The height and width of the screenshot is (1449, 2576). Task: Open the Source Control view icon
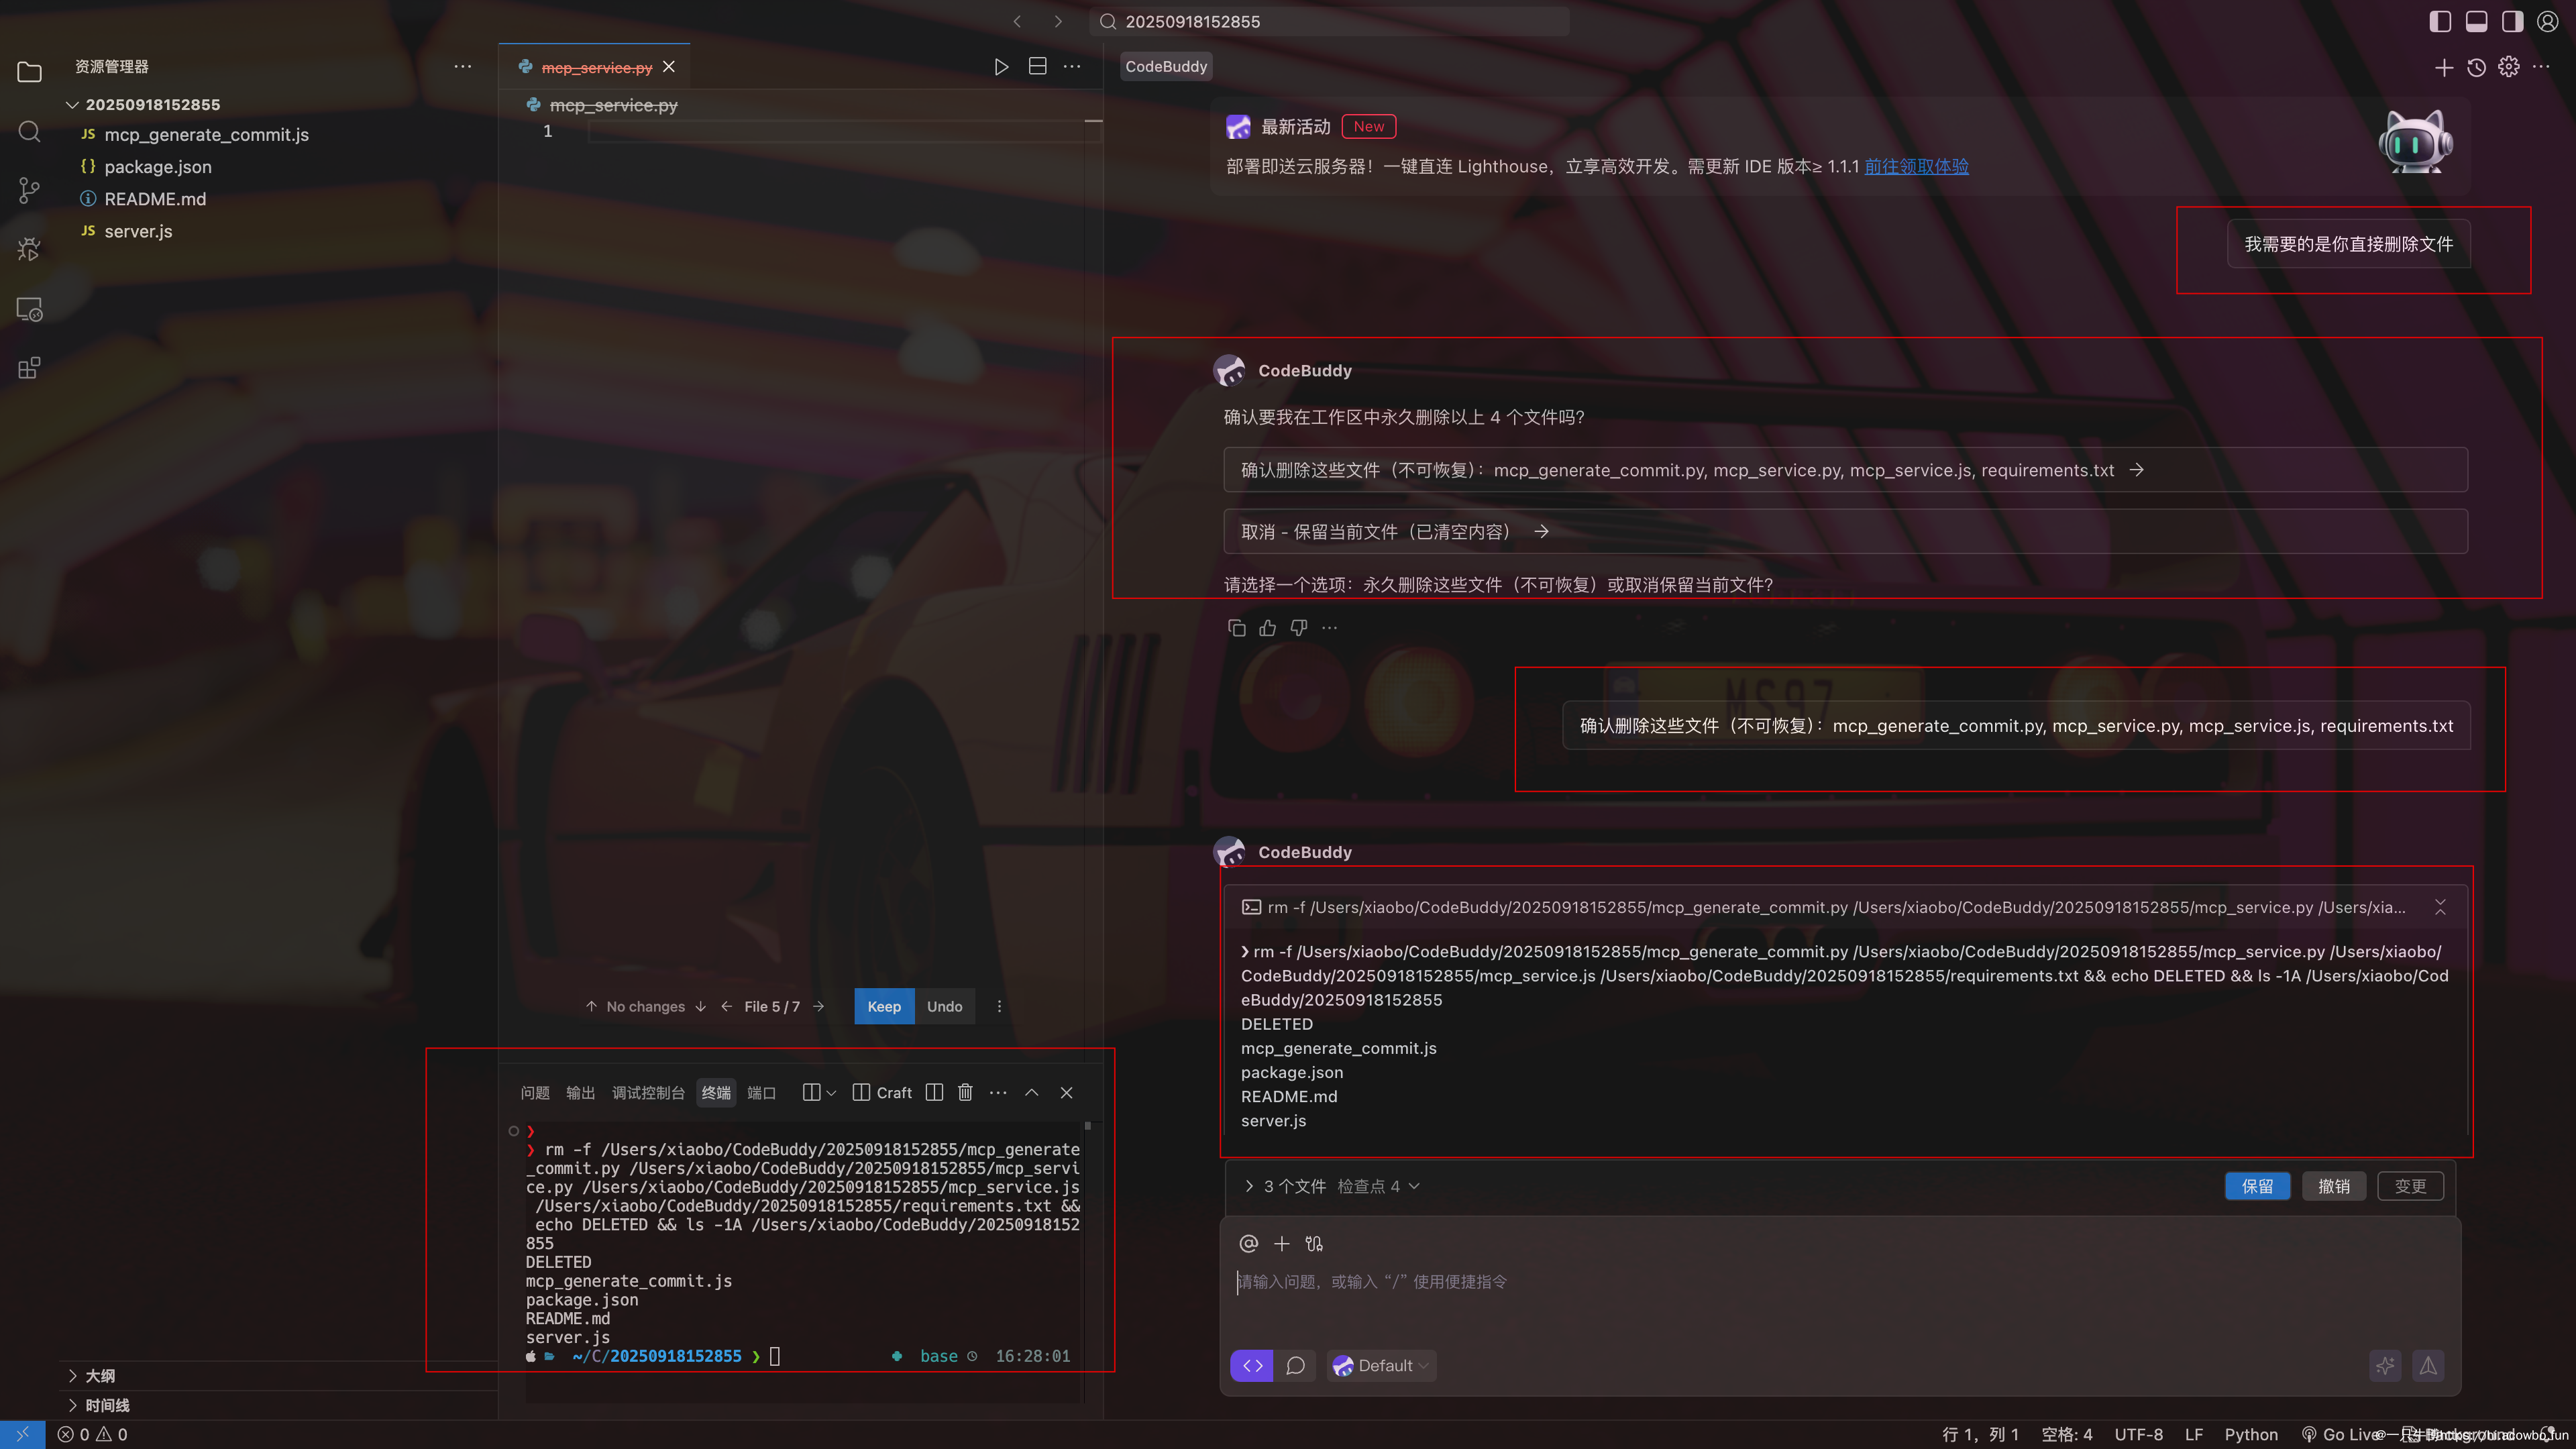tap(29, 190)
